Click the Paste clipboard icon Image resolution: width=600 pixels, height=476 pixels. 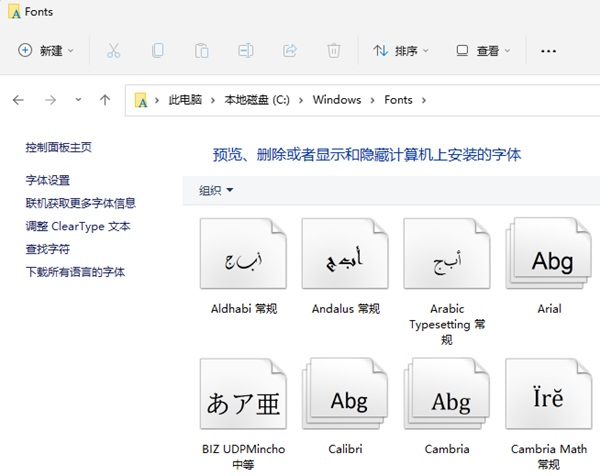coord(202,51)
